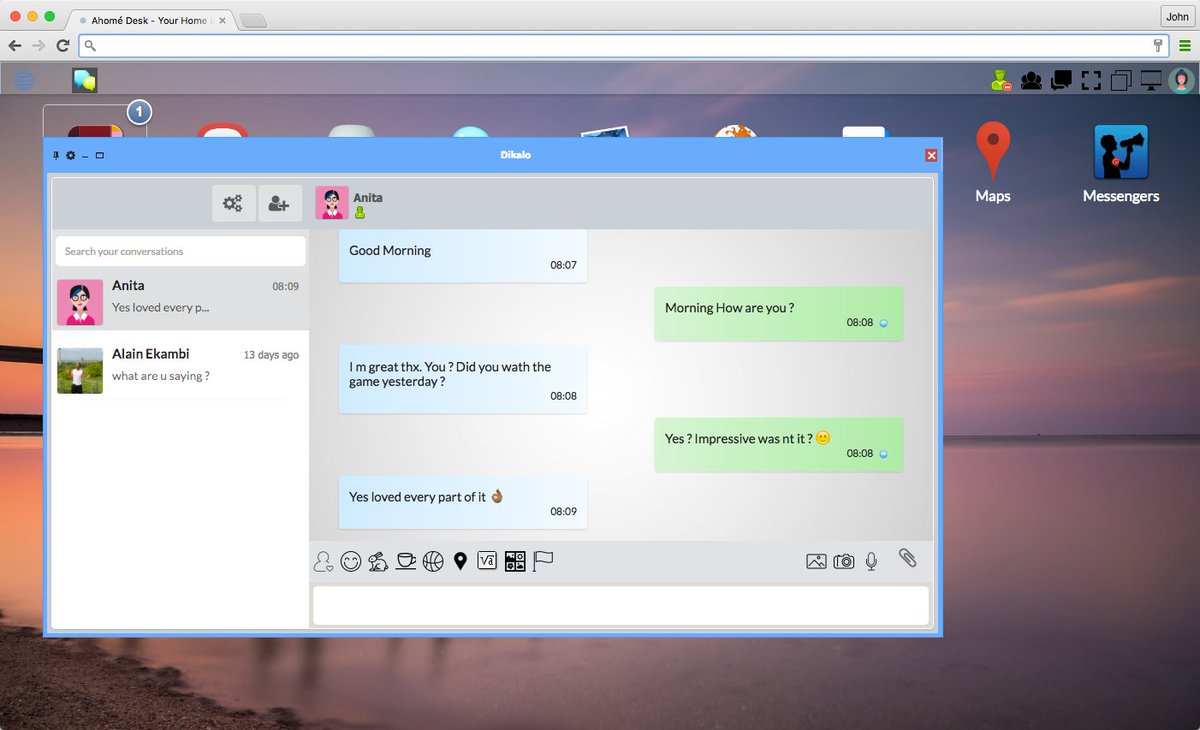Open the contacts group icon in desk bar
Image resolution: width=1200 pixels, height=730 pixels.
pos(1030,80)
